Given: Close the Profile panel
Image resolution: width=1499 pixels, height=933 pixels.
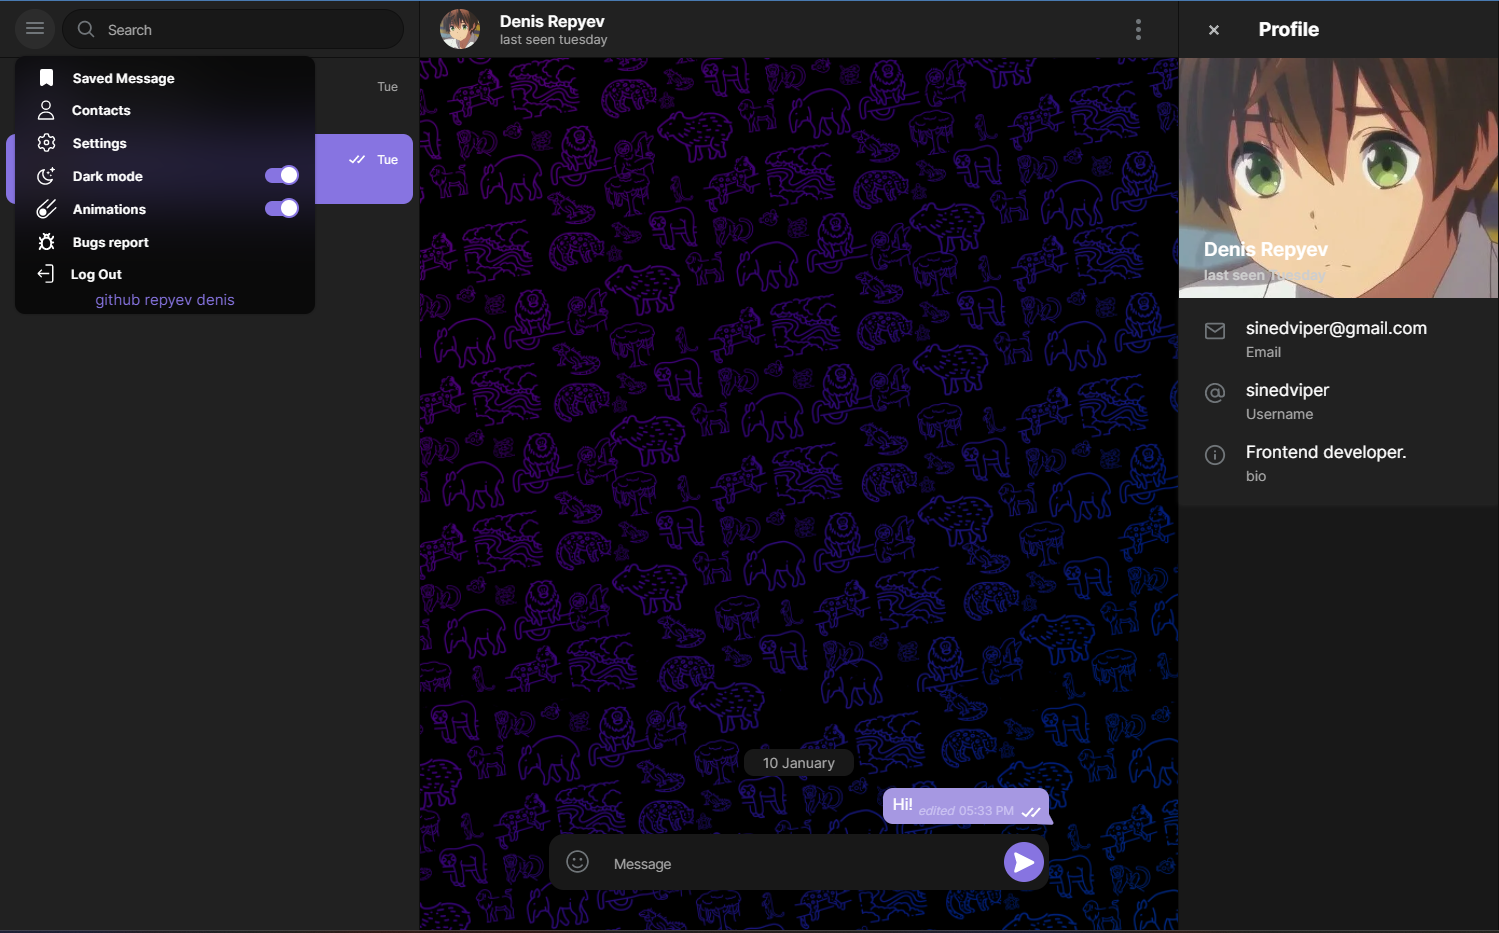Looking at the screenshot, I should [x=1213, y=30].
